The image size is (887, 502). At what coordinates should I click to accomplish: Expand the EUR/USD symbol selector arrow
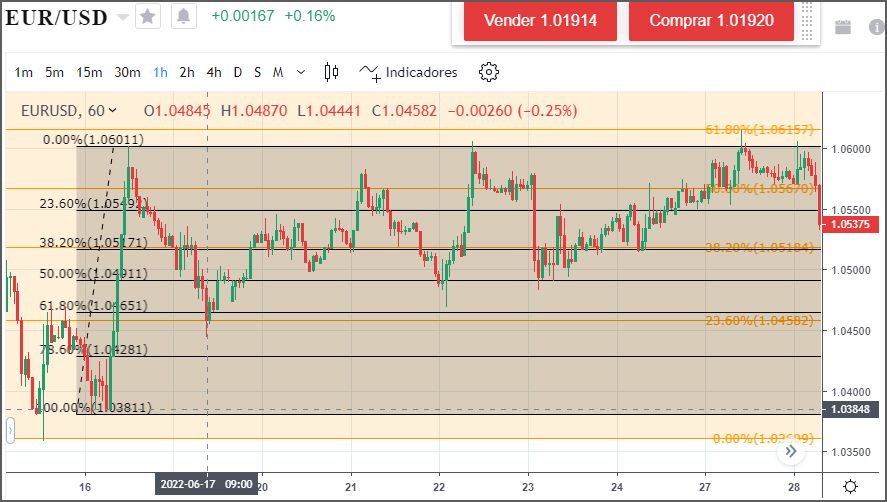(x=122, y=17)
